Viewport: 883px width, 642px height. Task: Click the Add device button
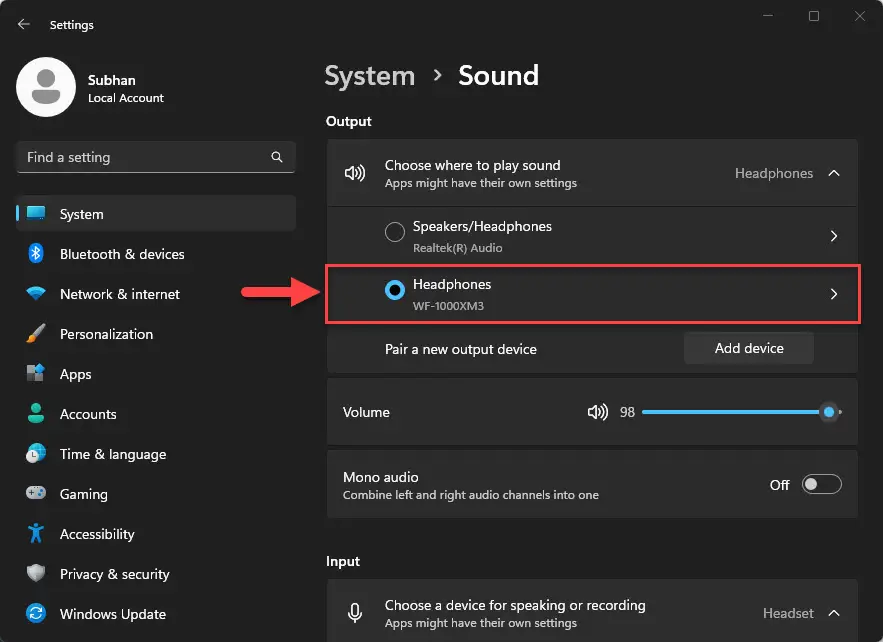748,348
